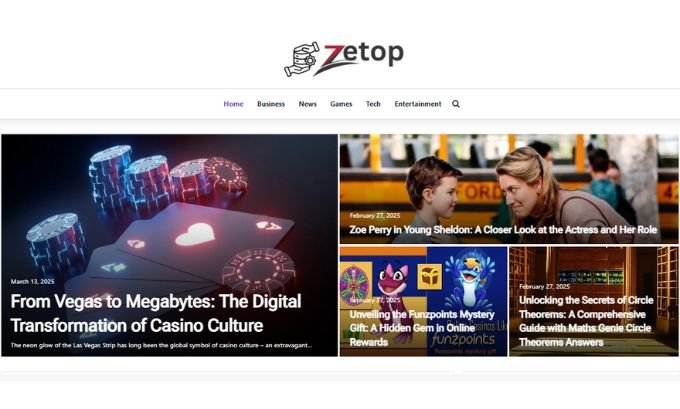Open the Tech navigation link
The width and height of the screenshot is (680, 409).
tap(373, 104)
